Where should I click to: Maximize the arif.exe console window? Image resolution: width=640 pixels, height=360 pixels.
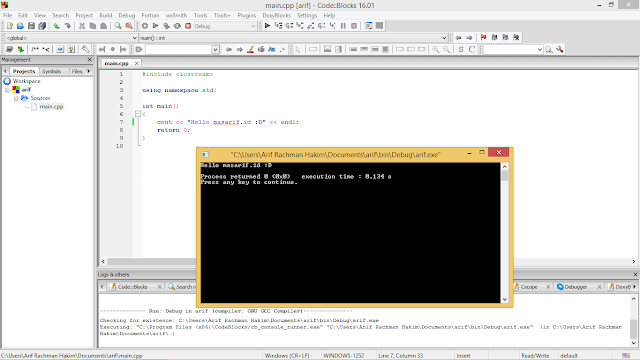pyautogui.click(x=482, y=152)
